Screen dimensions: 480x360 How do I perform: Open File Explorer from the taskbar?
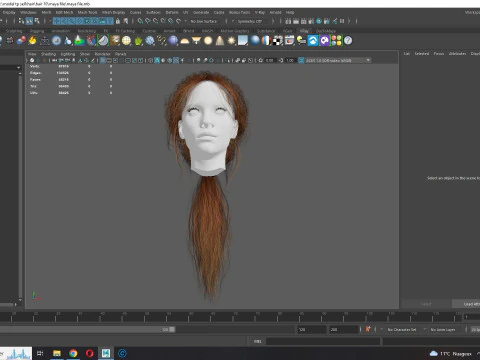tap(57, 353)
